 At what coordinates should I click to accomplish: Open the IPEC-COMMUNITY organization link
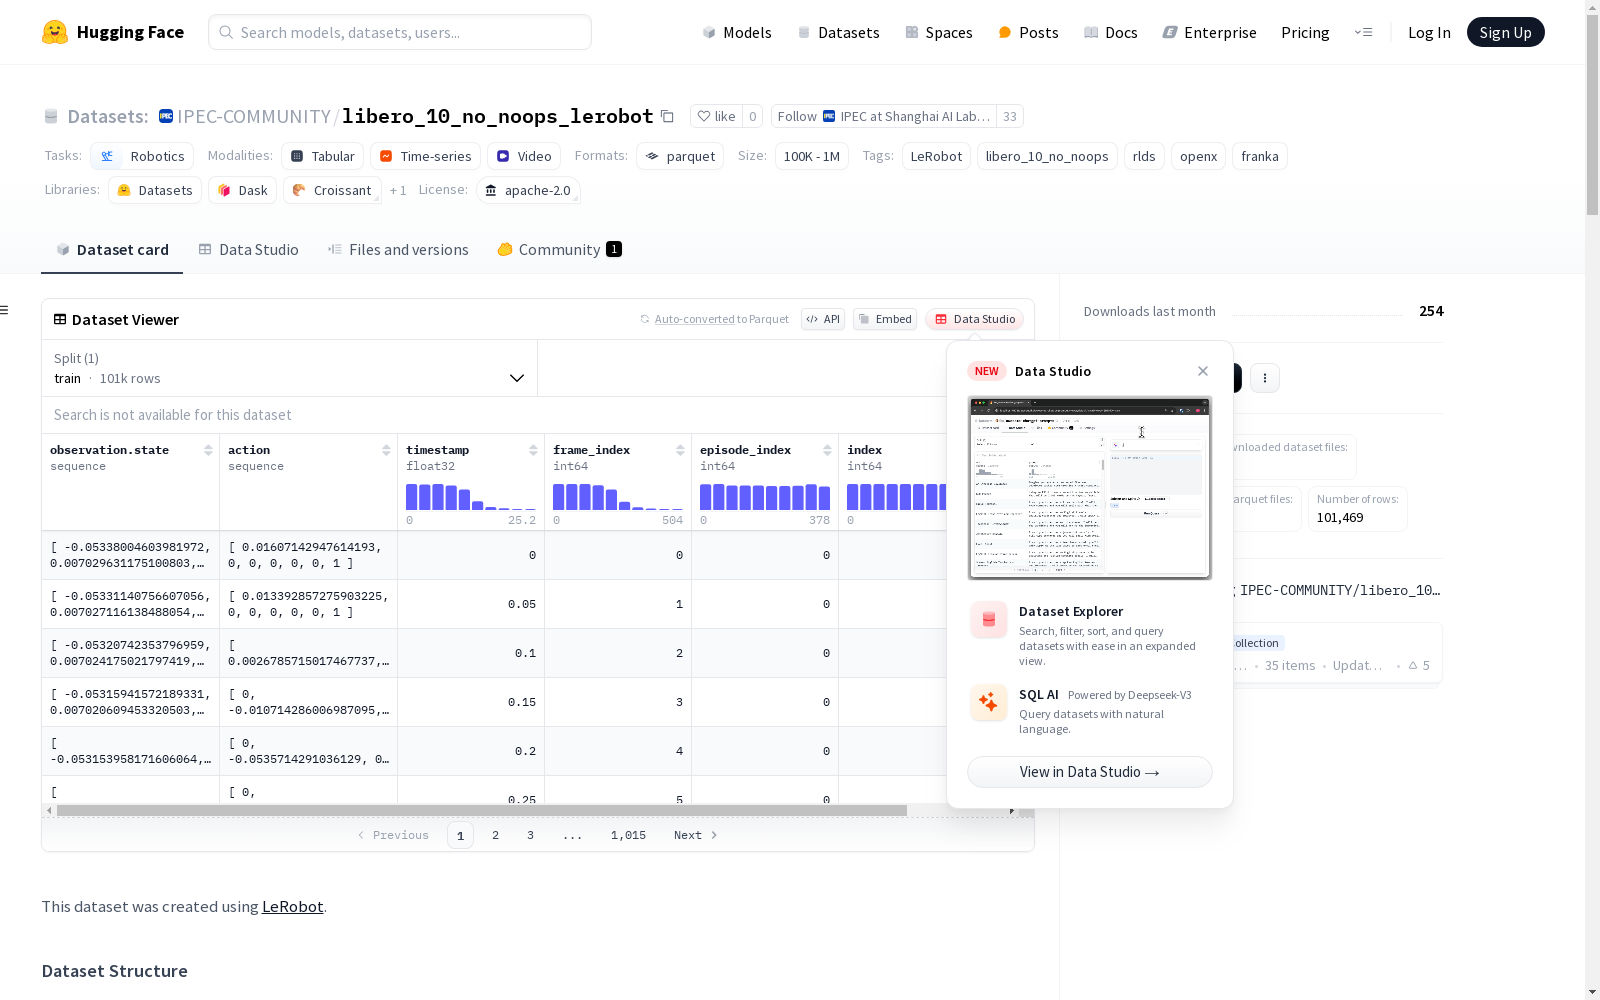pos(254,116)
